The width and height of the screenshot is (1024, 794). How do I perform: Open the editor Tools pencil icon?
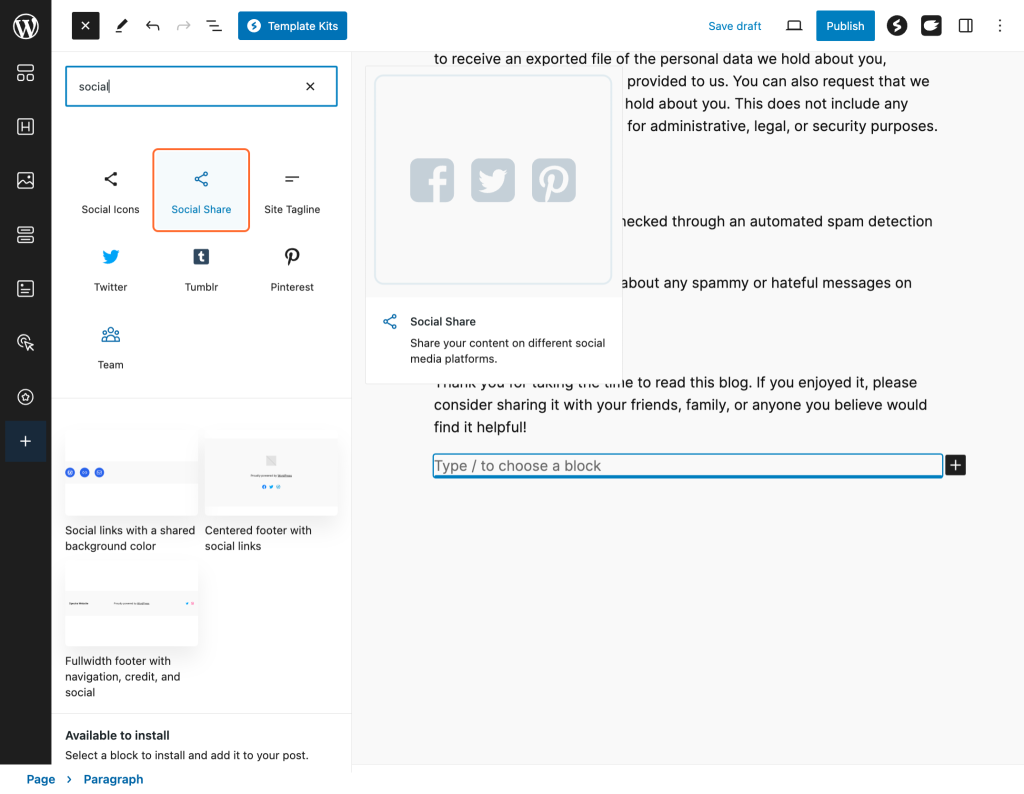(121, 25)
